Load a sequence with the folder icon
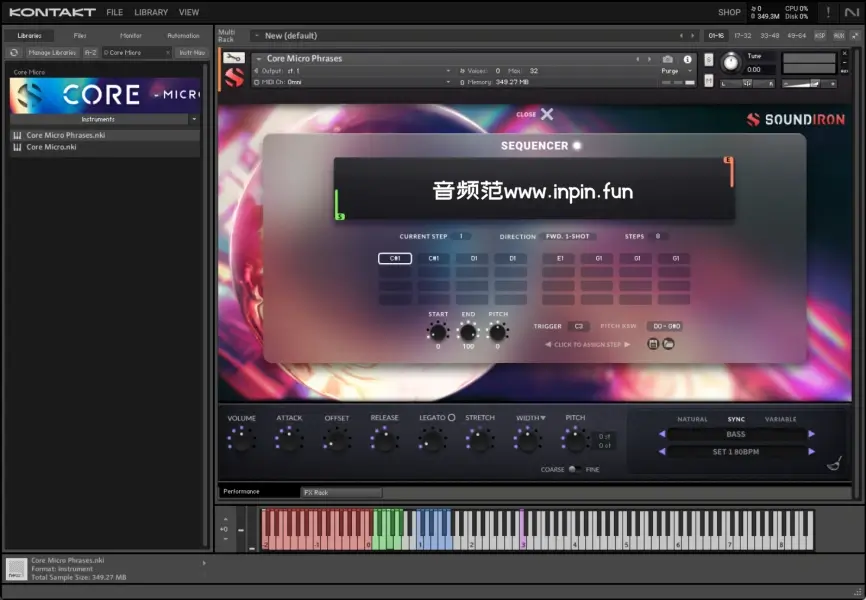The height and width of the screenshot is (600, 866). tap(668, 344)
